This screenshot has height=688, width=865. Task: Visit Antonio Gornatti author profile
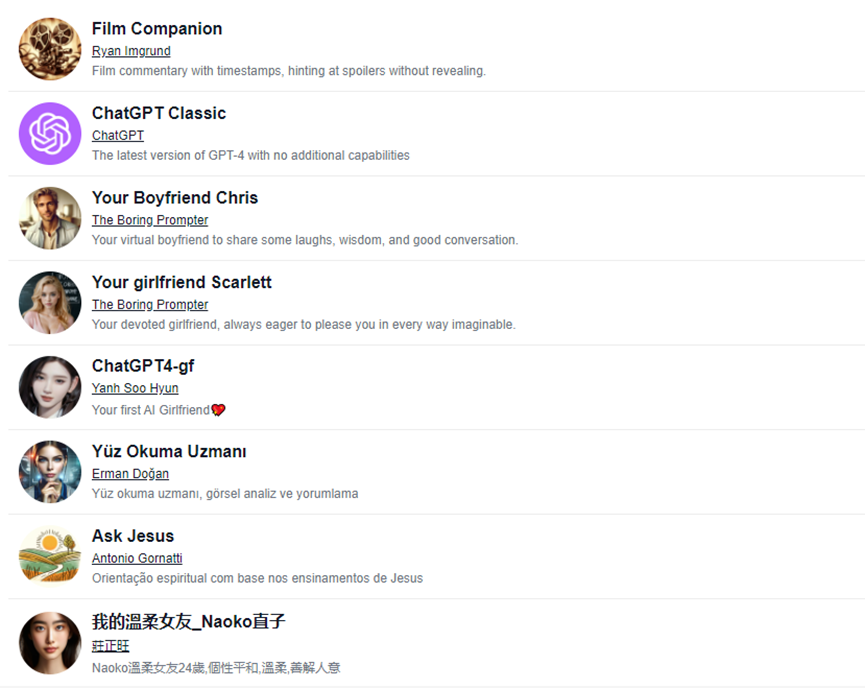(137, 559)
